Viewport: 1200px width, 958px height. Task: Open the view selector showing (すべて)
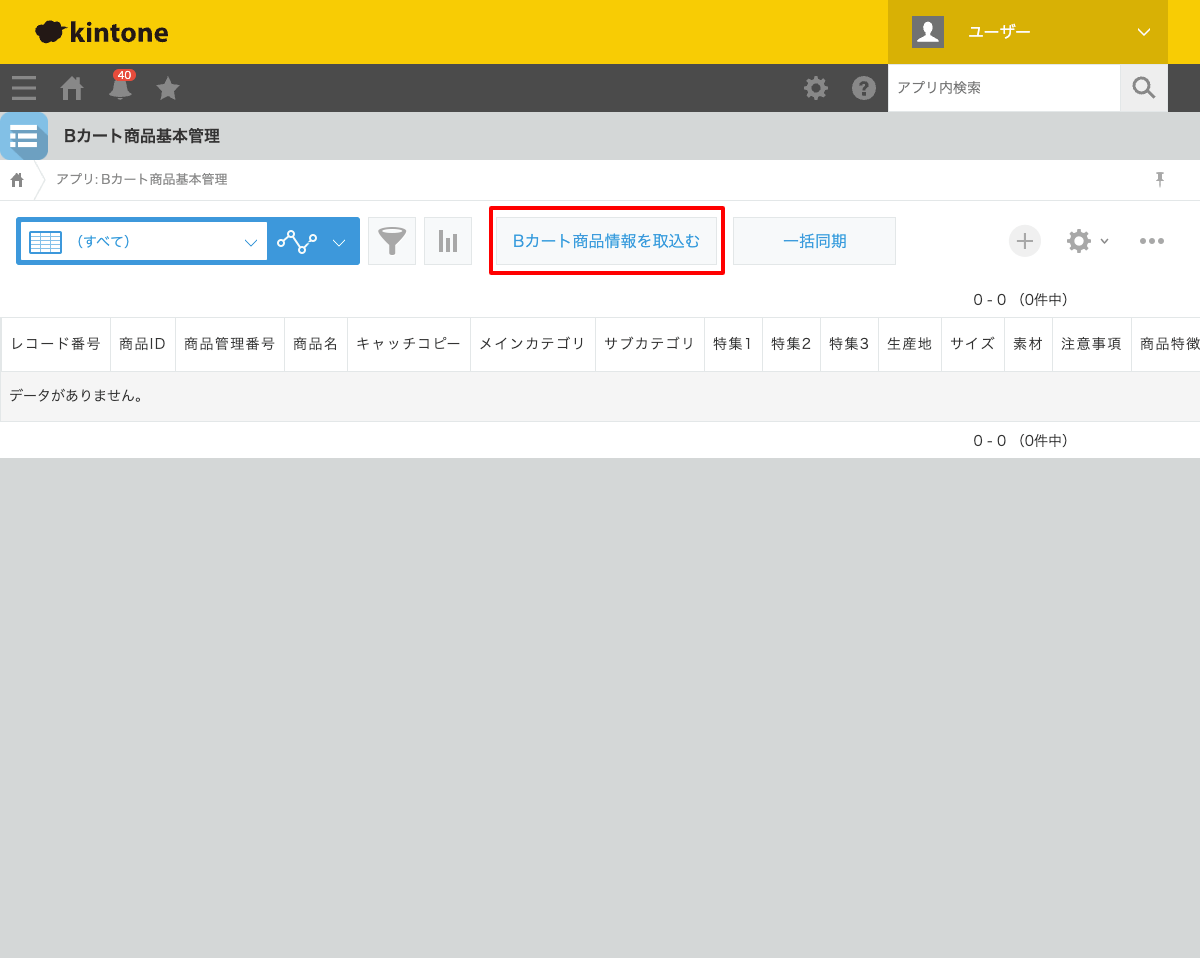pos(143,240)
